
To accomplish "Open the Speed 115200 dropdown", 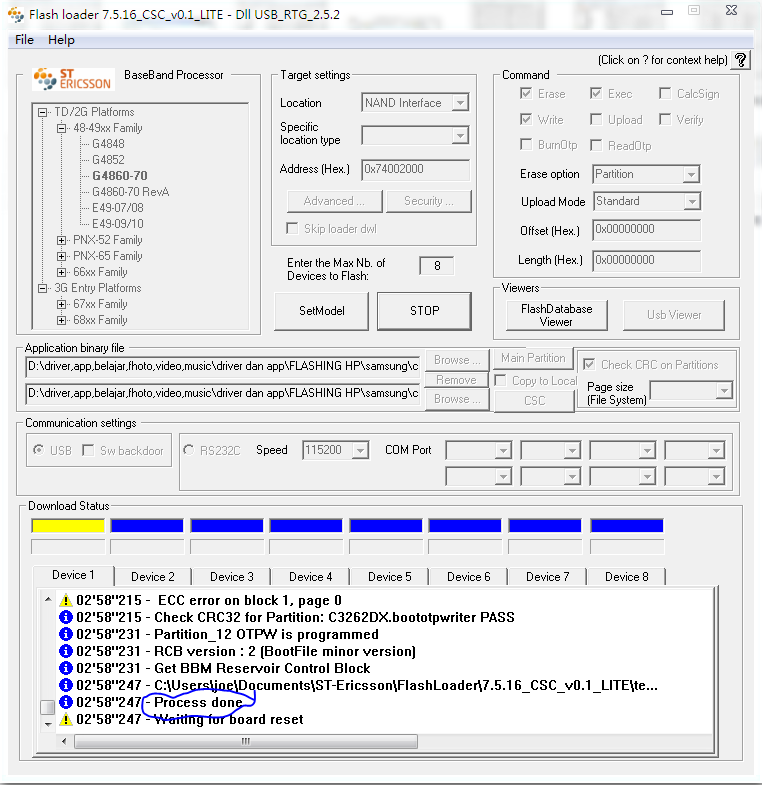I will pyautogui.click(x=359, y=450).
